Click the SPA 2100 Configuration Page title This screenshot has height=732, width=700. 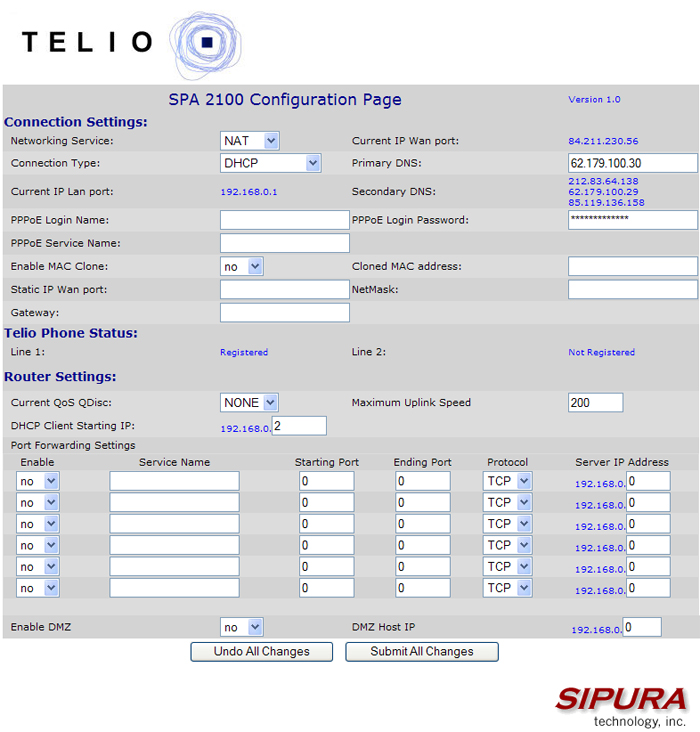[285, 99]
